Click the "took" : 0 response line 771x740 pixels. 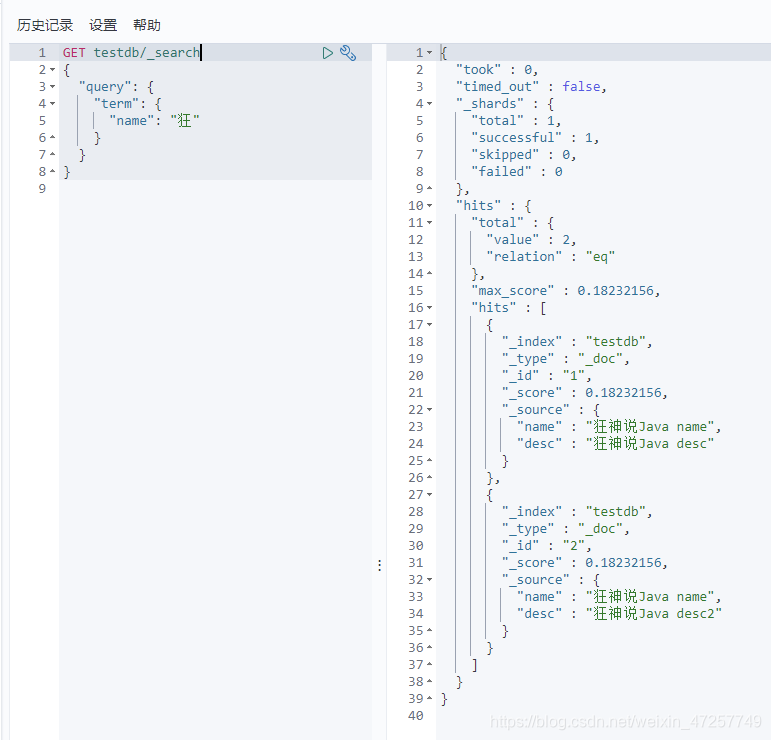click(497, 70)
